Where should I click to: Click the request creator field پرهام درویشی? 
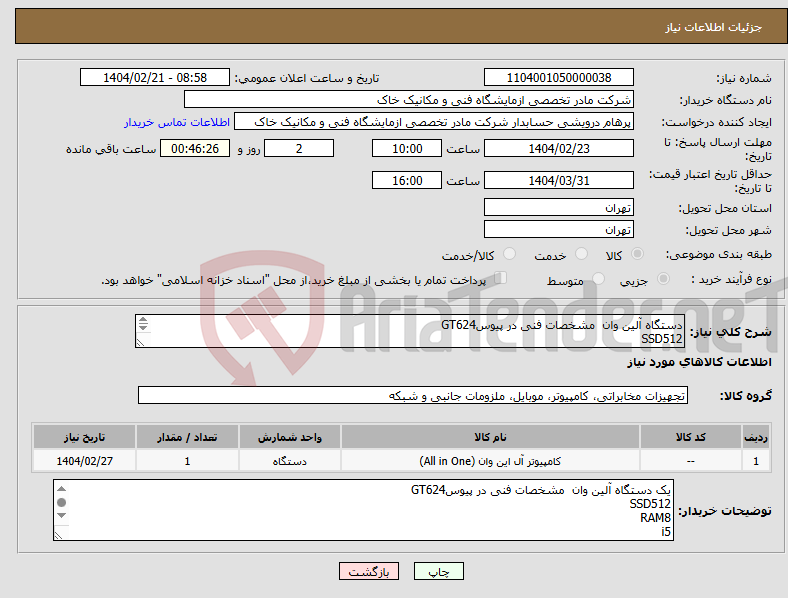434,122
